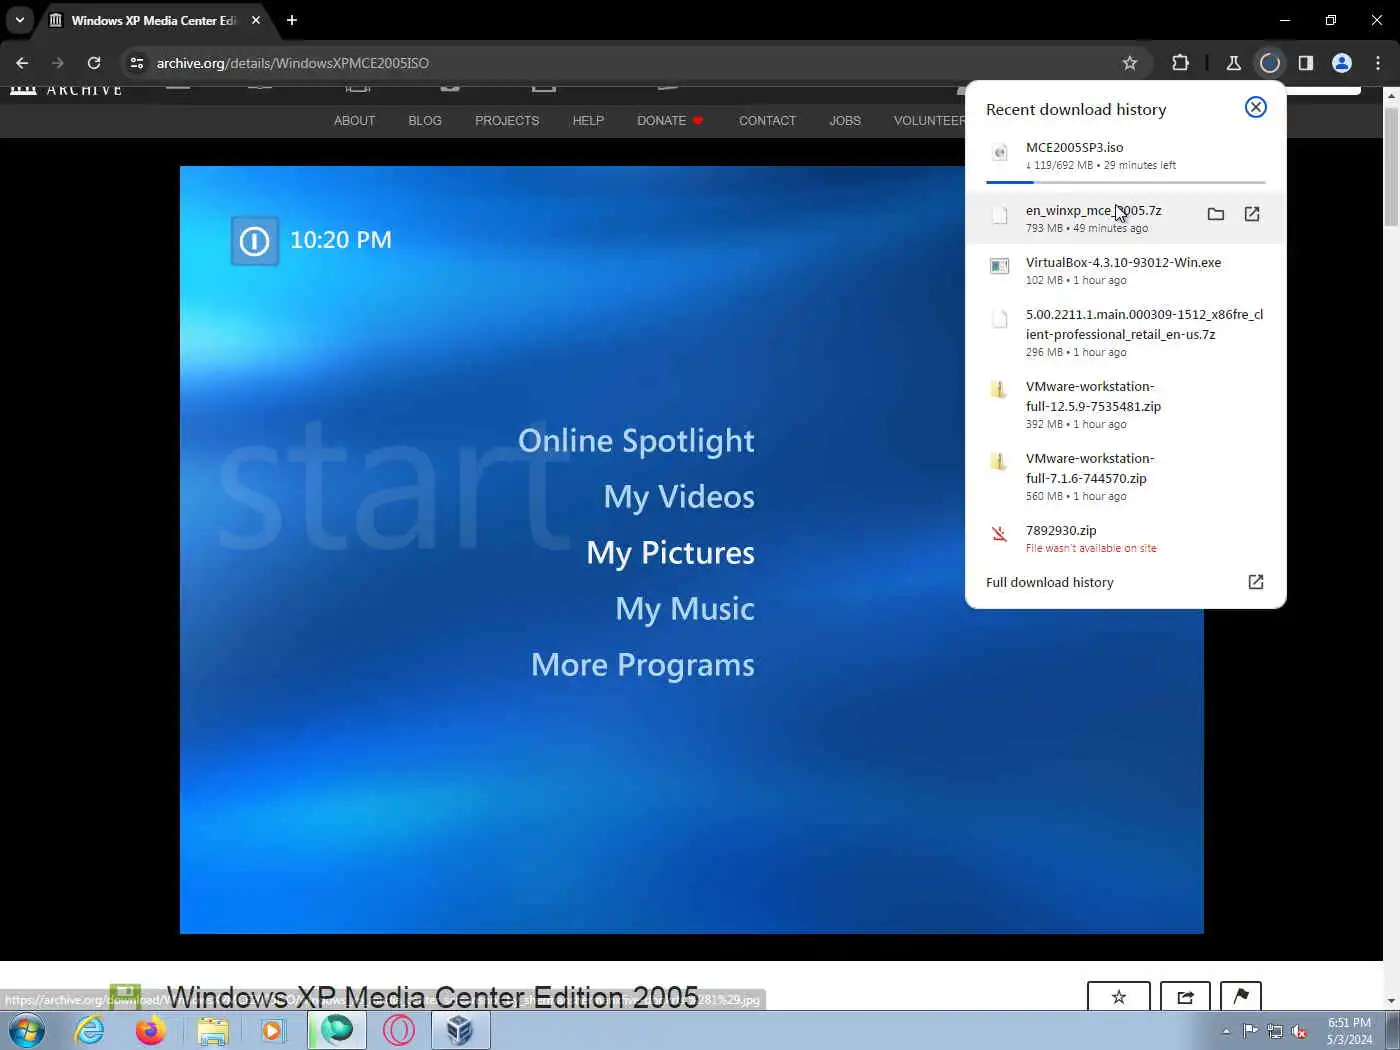Viewport: 1400px width, 1050px height.
Task: Open Chrome Labs flask icon
Action: pos(1234,63)
